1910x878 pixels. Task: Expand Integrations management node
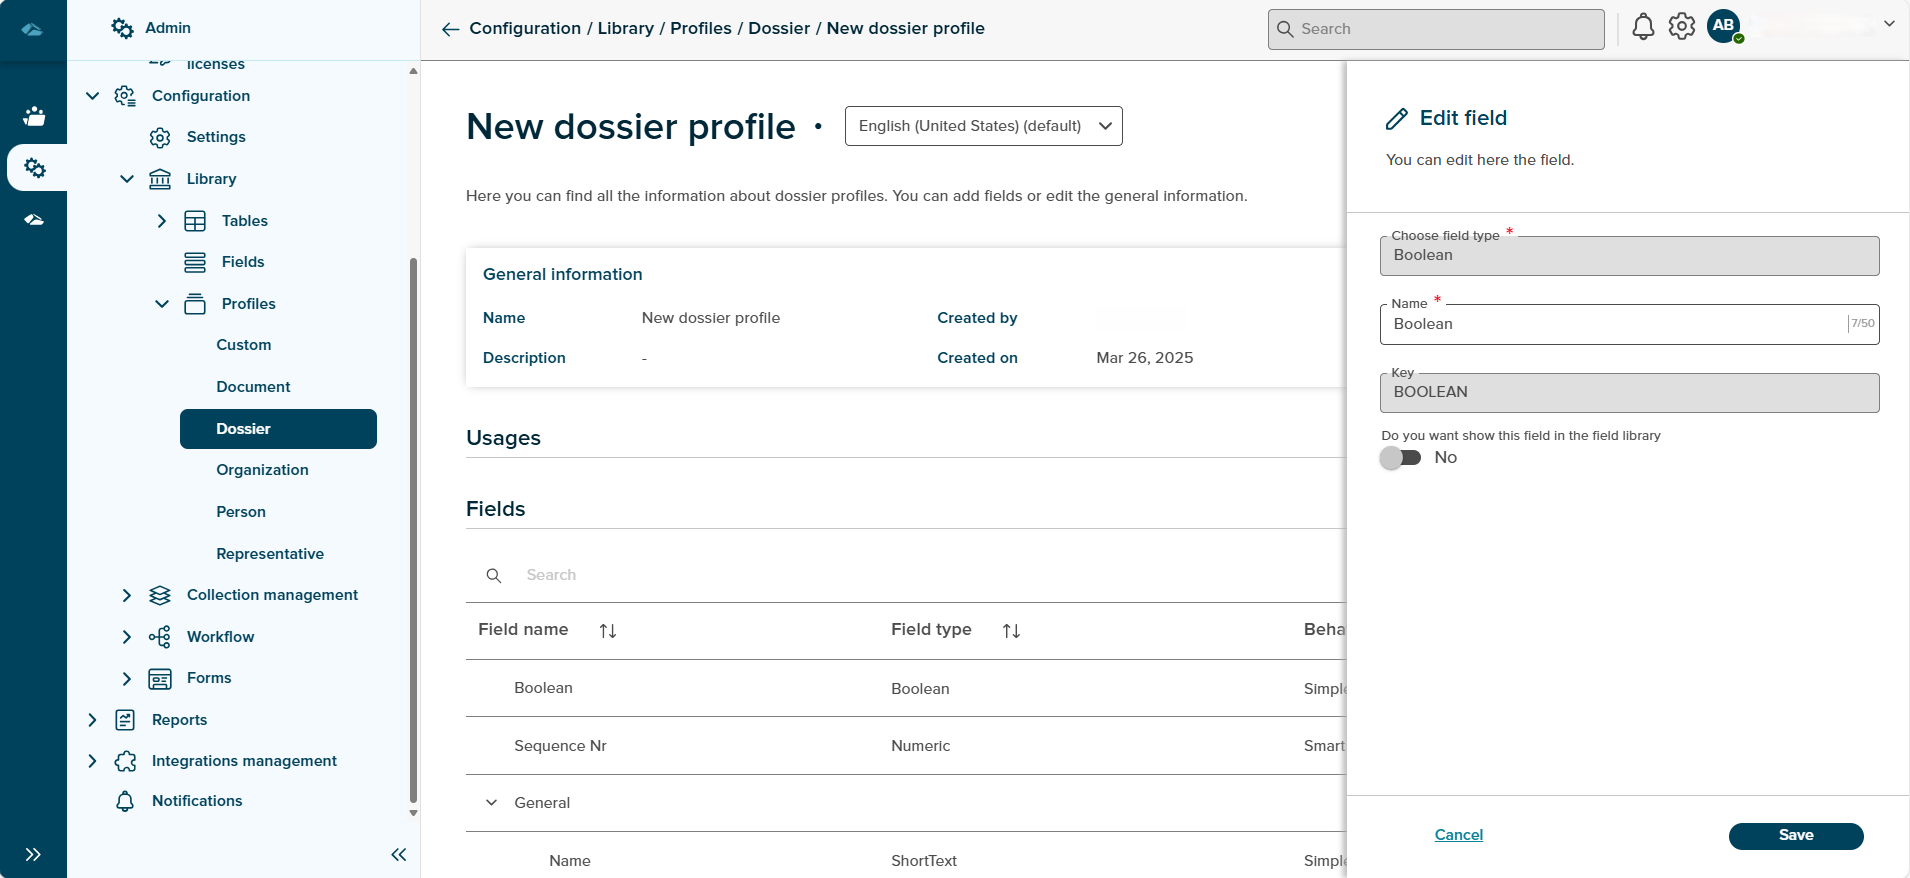[92, 761]
